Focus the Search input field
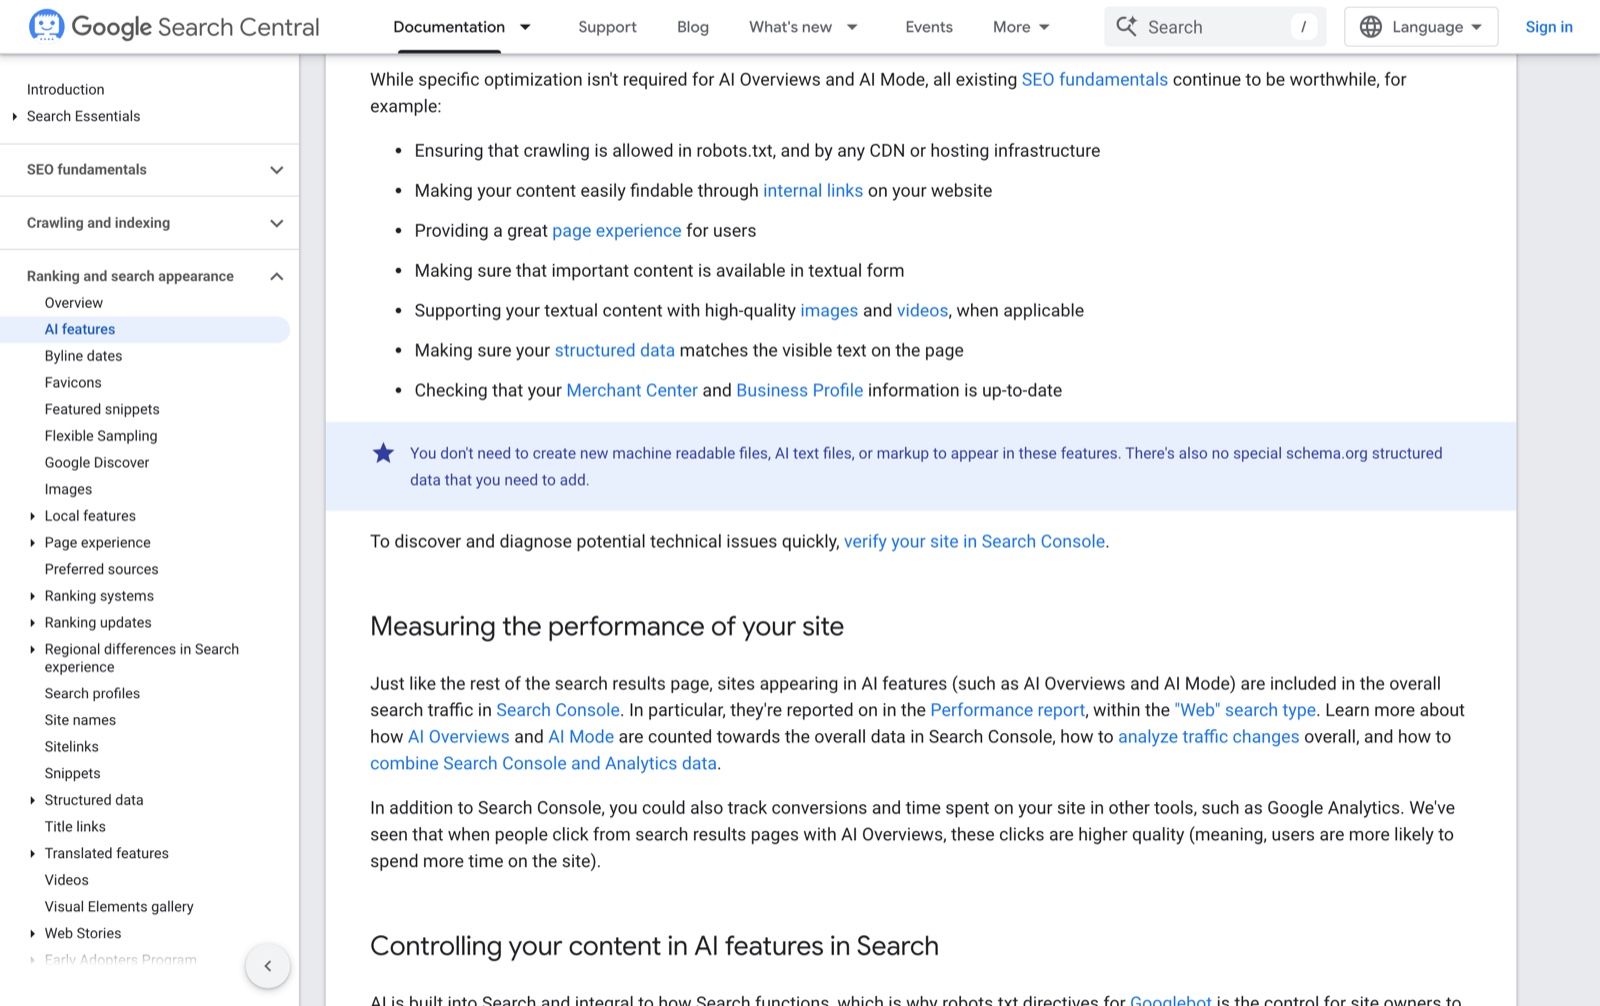The height and width of the screenshot is (1006, 1600). pos(1215,27)
